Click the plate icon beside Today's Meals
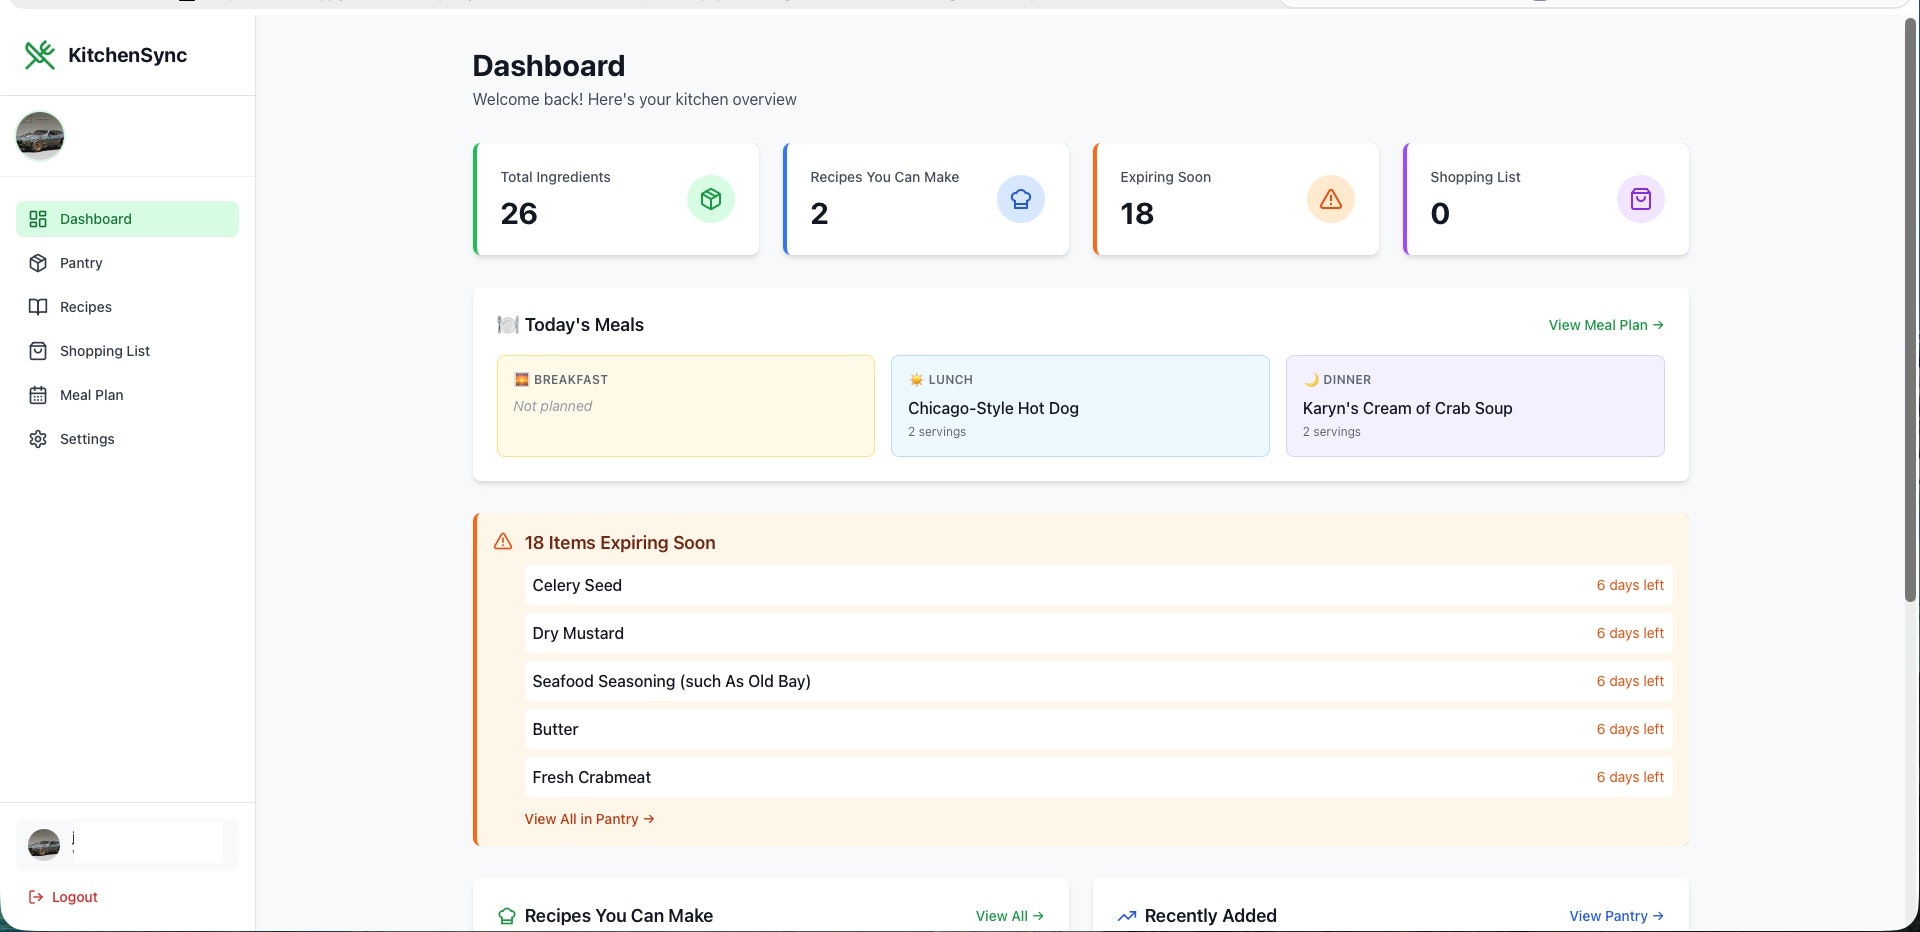 point(508,325)
